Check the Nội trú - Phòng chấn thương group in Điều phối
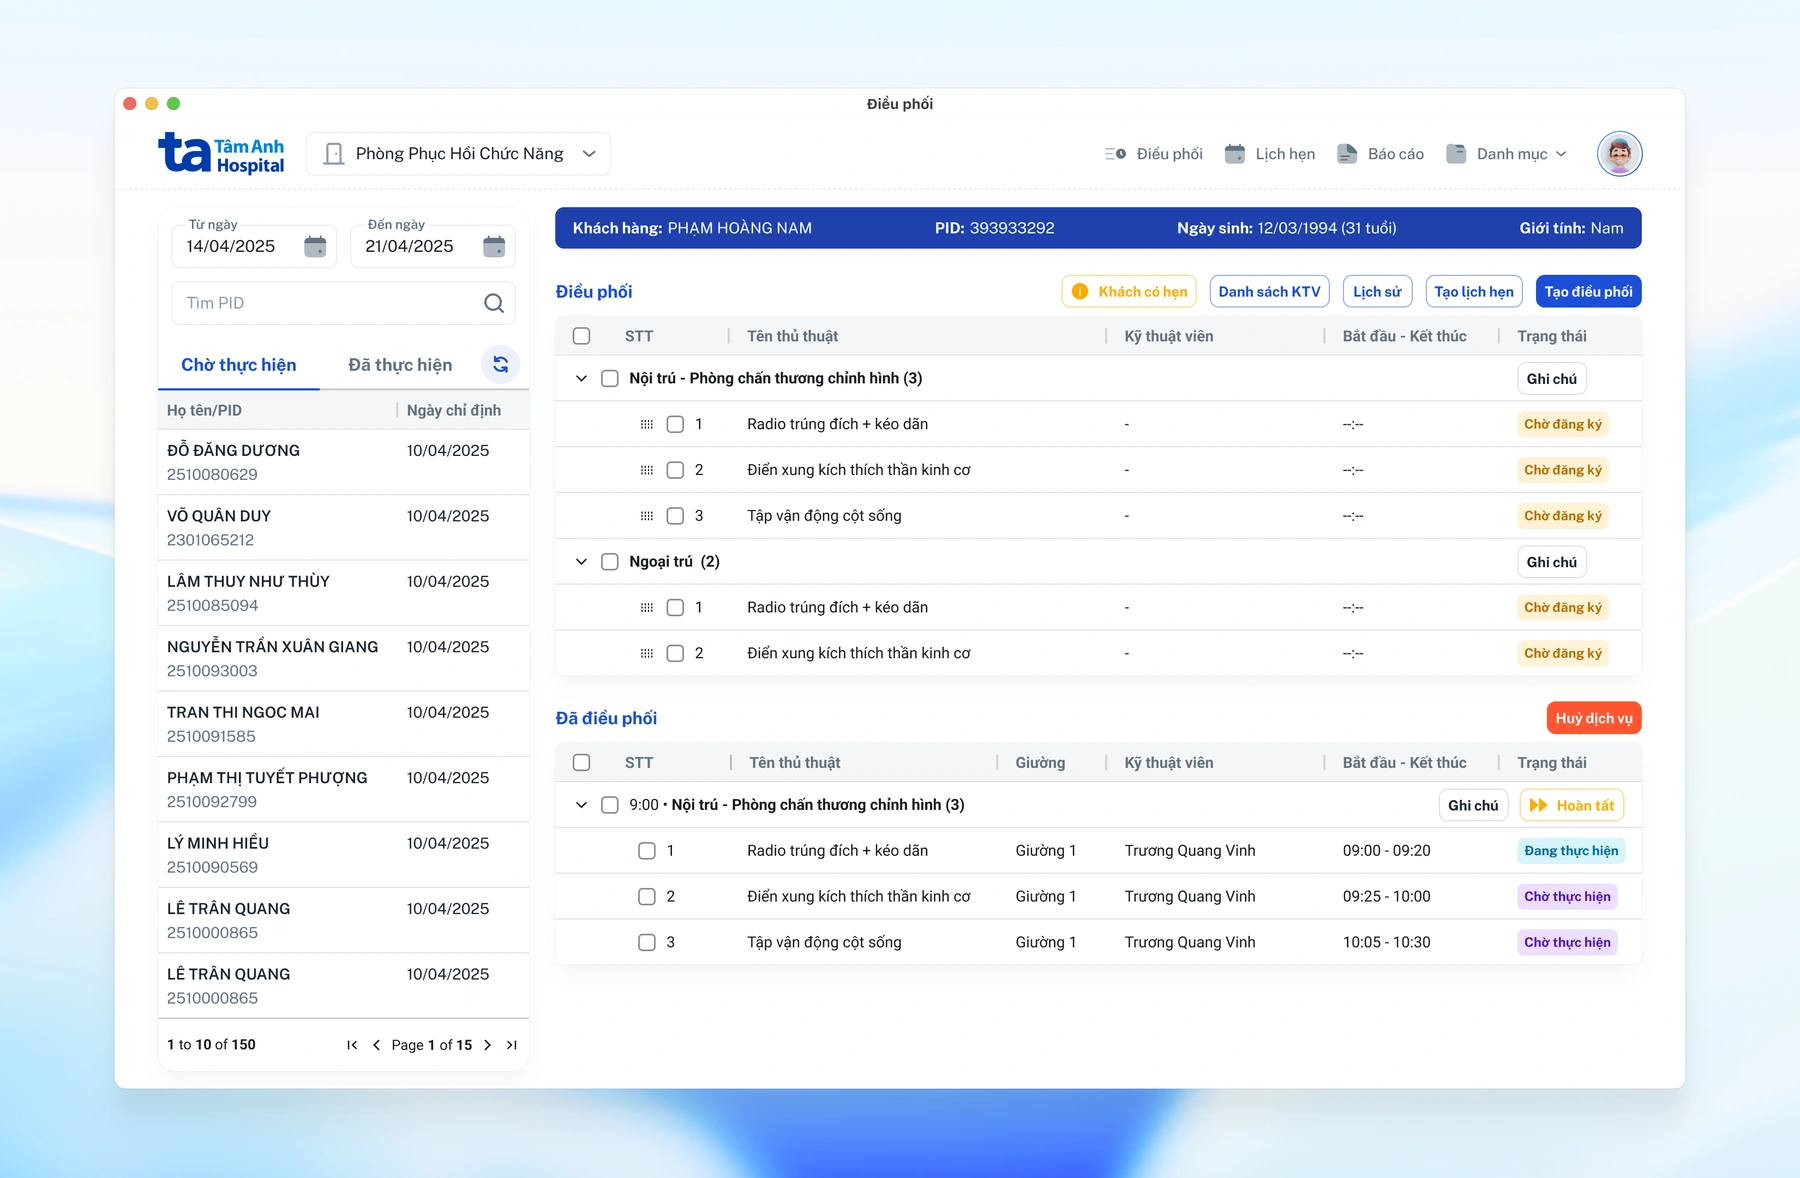1800x1178 pixels. [x=609, y=378]
